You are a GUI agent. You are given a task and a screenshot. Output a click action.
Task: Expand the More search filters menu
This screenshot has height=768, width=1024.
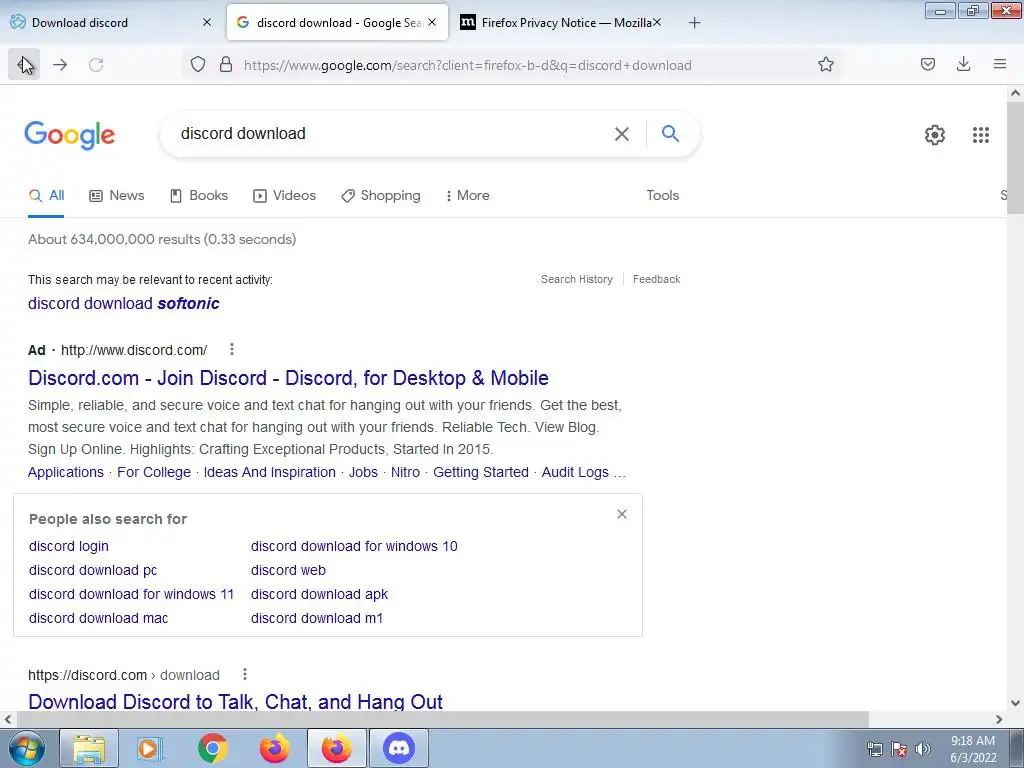468,195
